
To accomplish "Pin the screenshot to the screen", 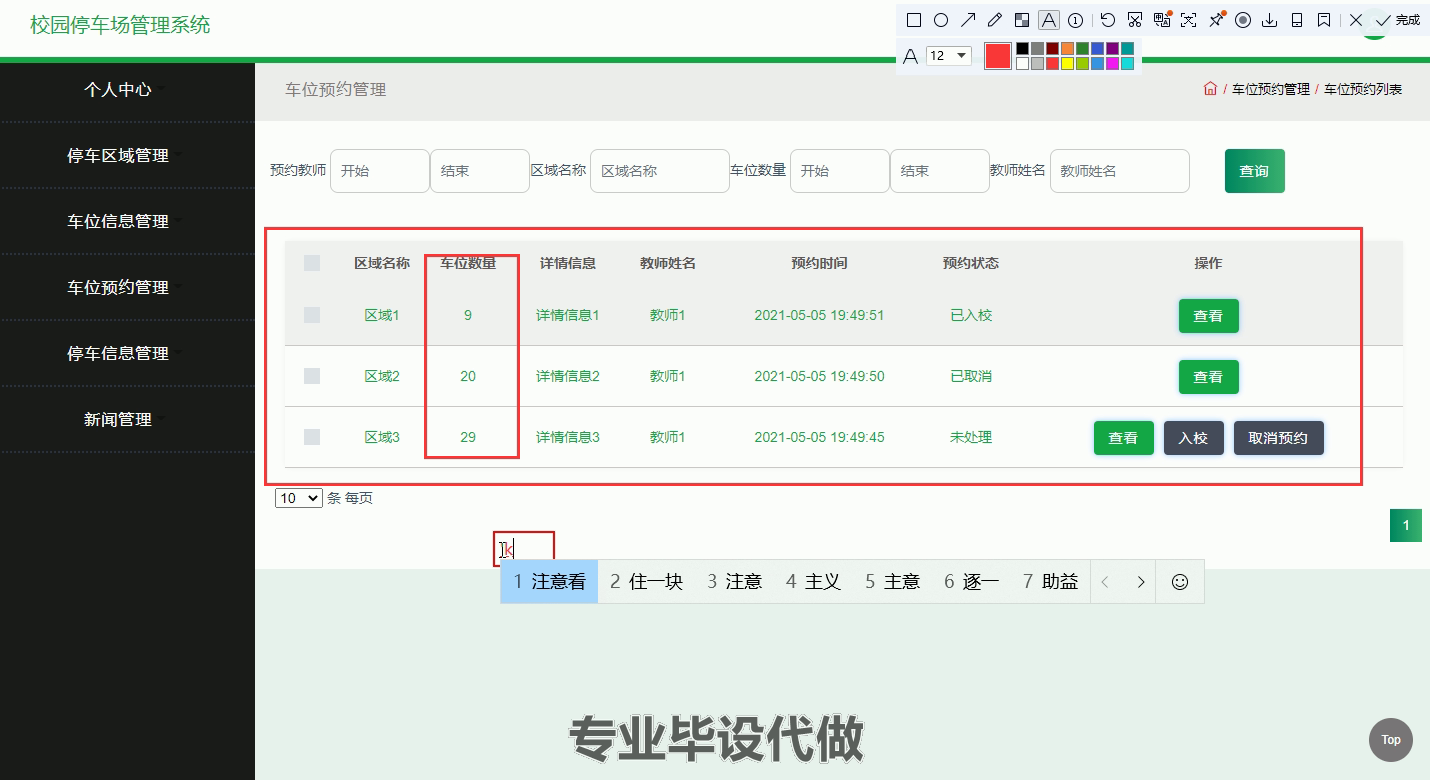I will pos(1217,20).
